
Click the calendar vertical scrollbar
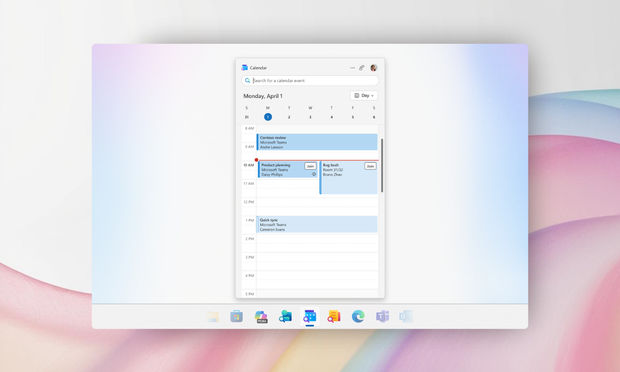pos(382,166)
